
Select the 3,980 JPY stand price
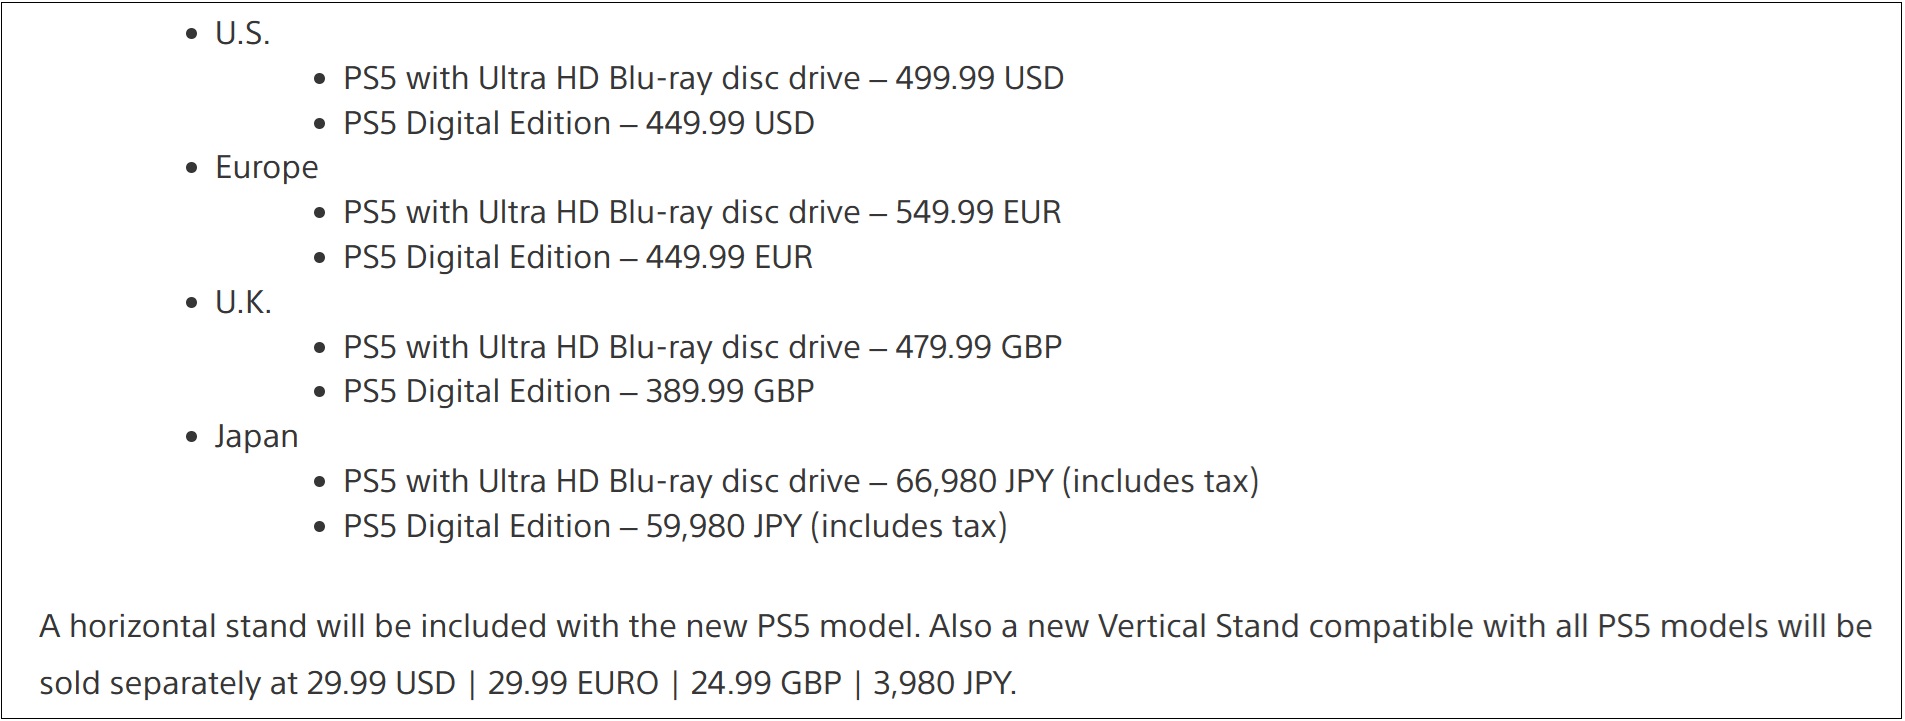944,683
